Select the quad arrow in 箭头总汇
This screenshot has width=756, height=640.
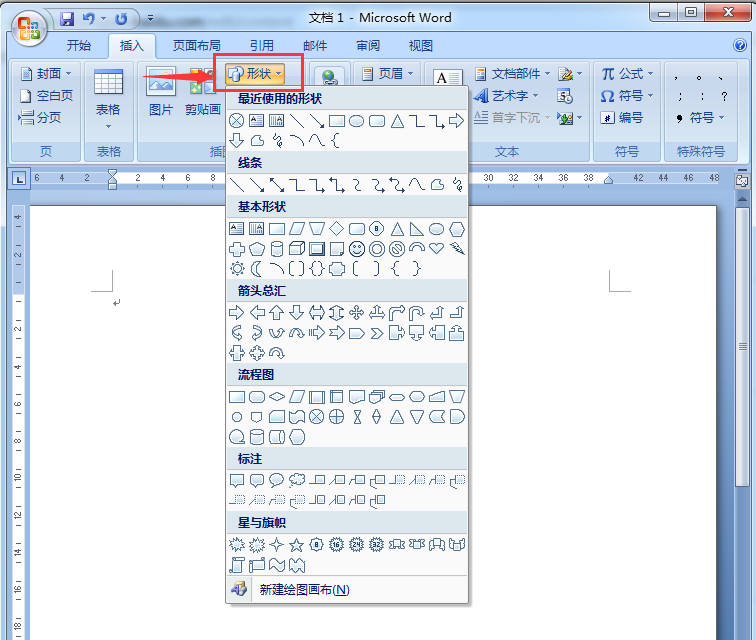[356, 313]
